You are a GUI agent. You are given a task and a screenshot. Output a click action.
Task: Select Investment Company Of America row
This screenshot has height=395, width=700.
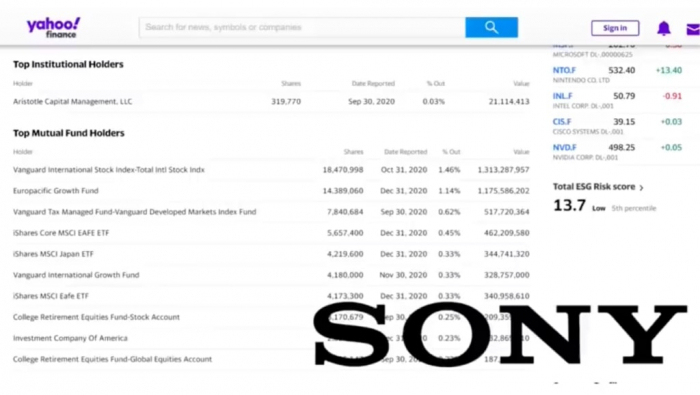coord(271,338)
